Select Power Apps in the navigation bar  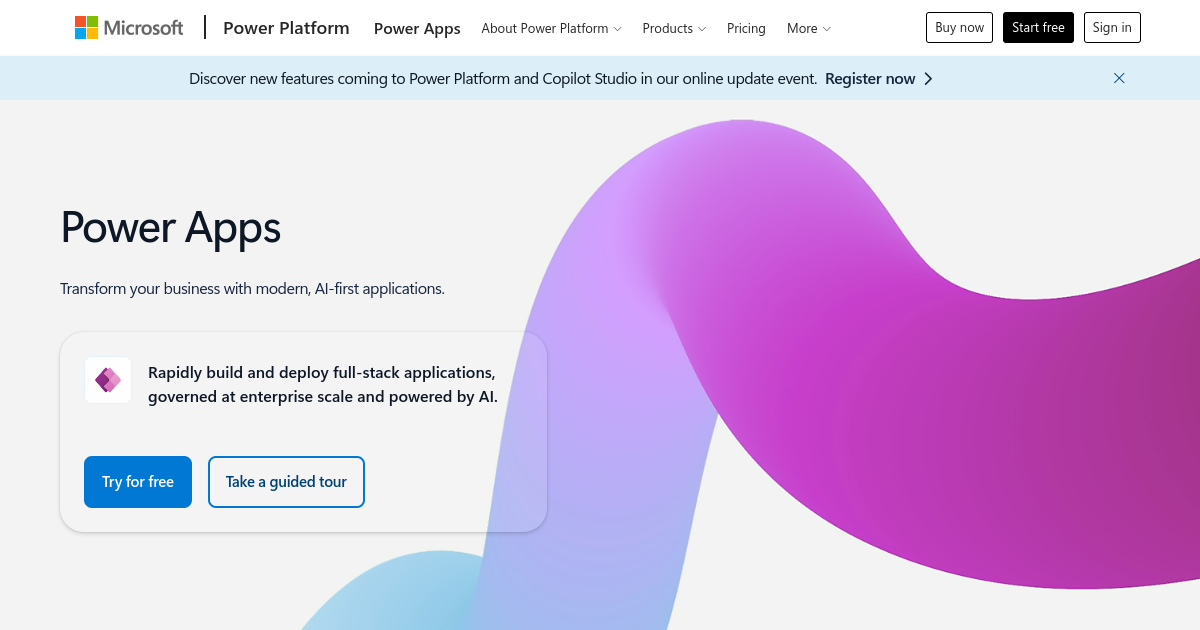point(417,28)
